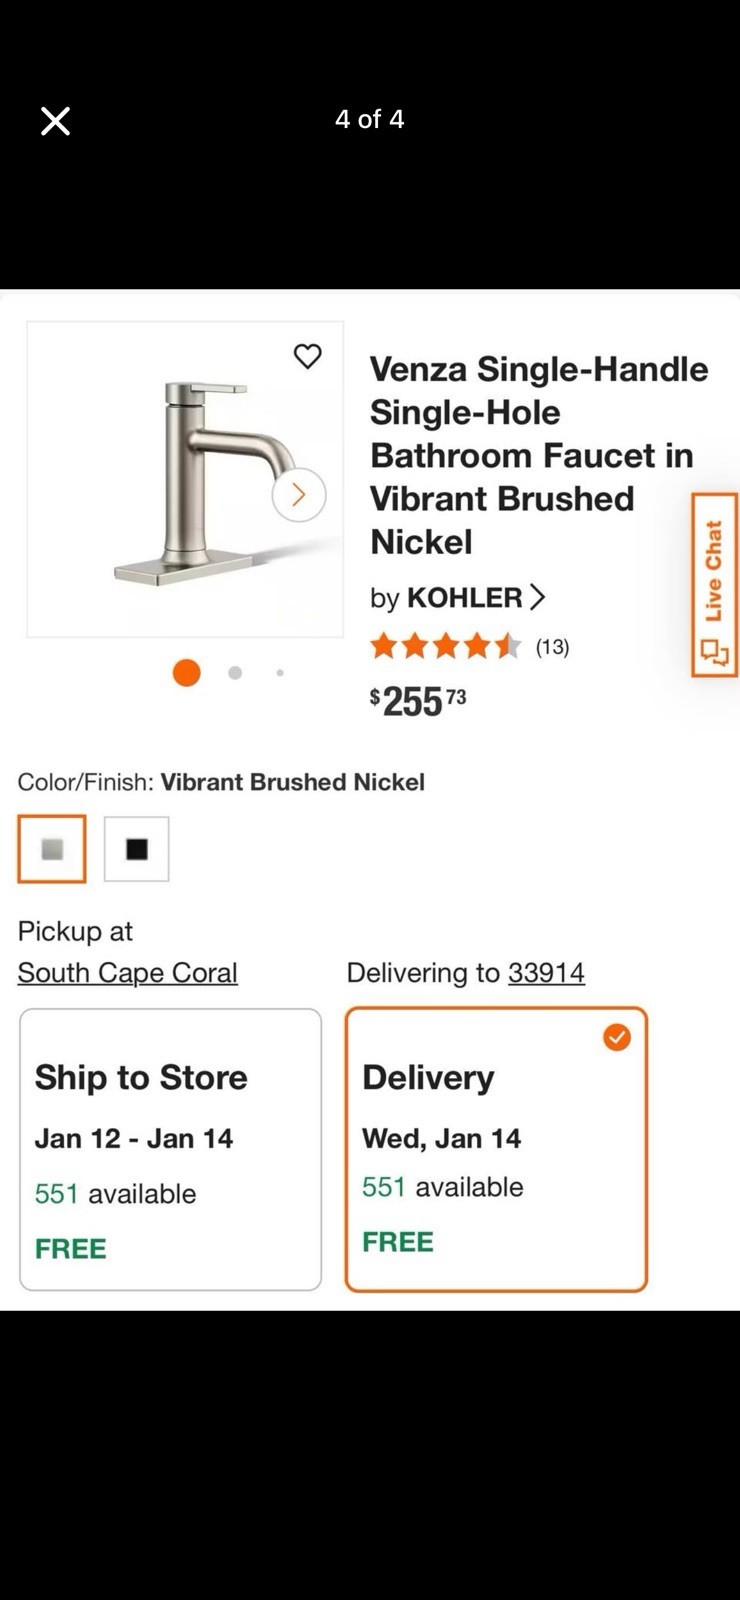
Task: View the 13 customer reviews count
Action: click(552, 647)
